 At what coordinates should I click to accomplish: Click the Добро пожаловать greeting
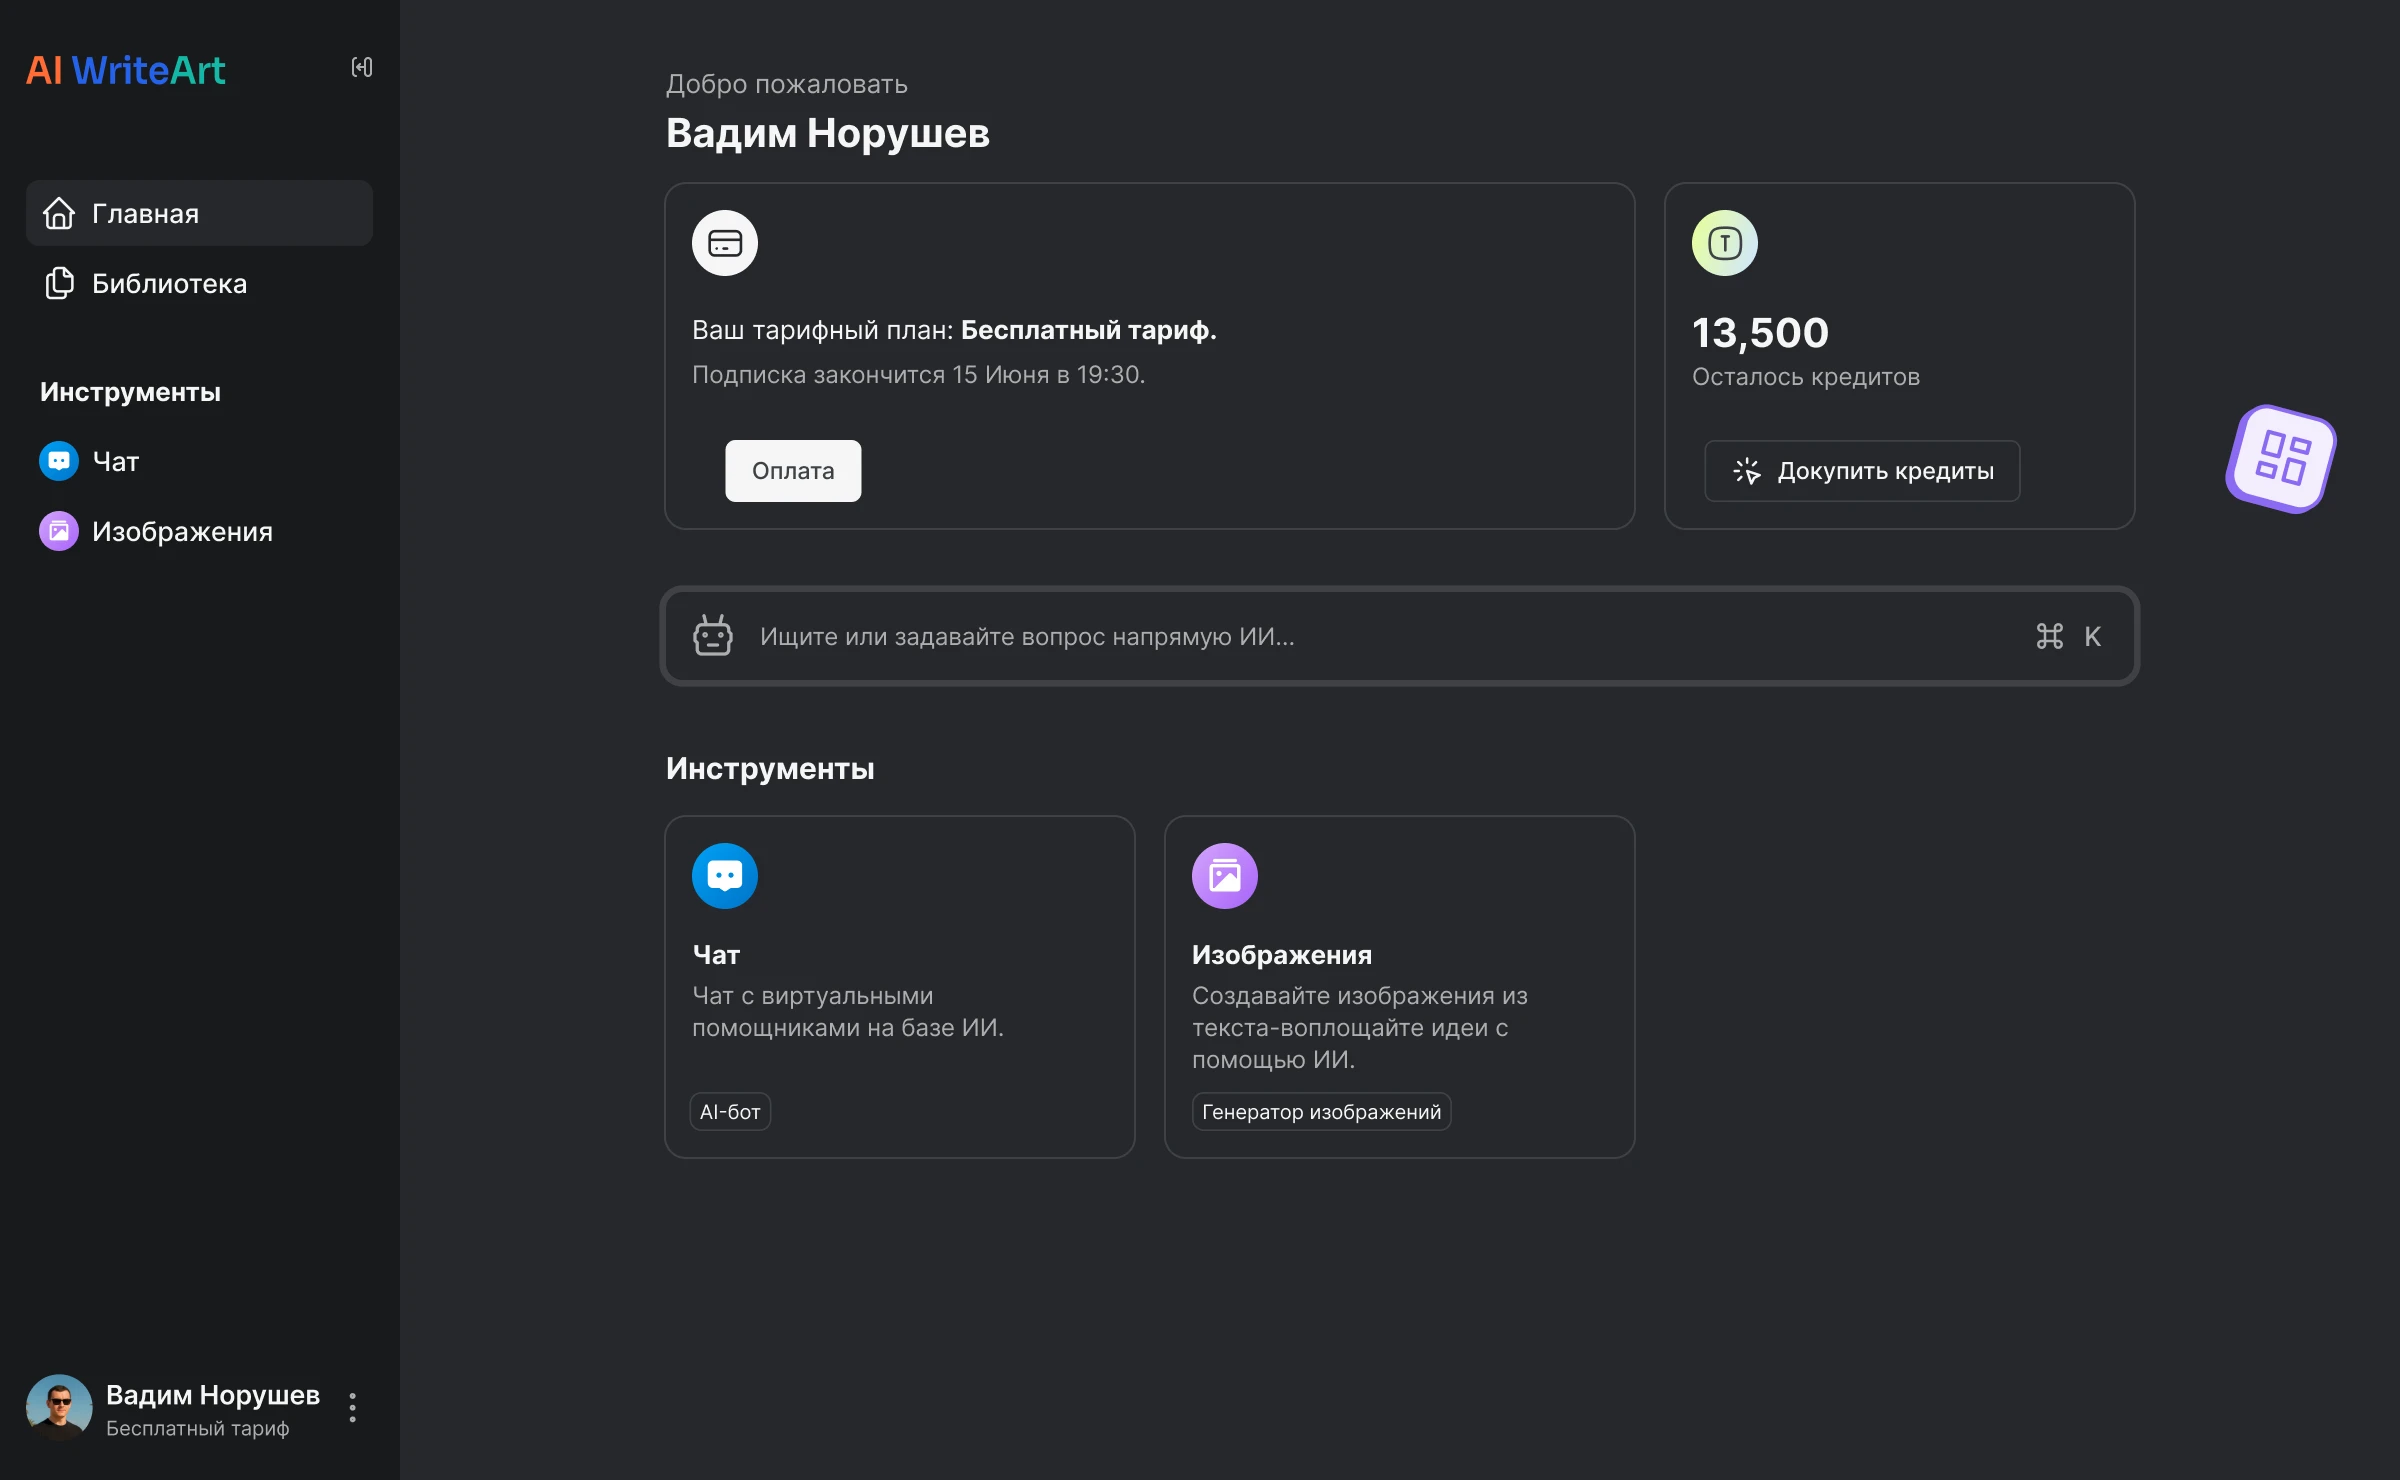[x=787, y=84]
